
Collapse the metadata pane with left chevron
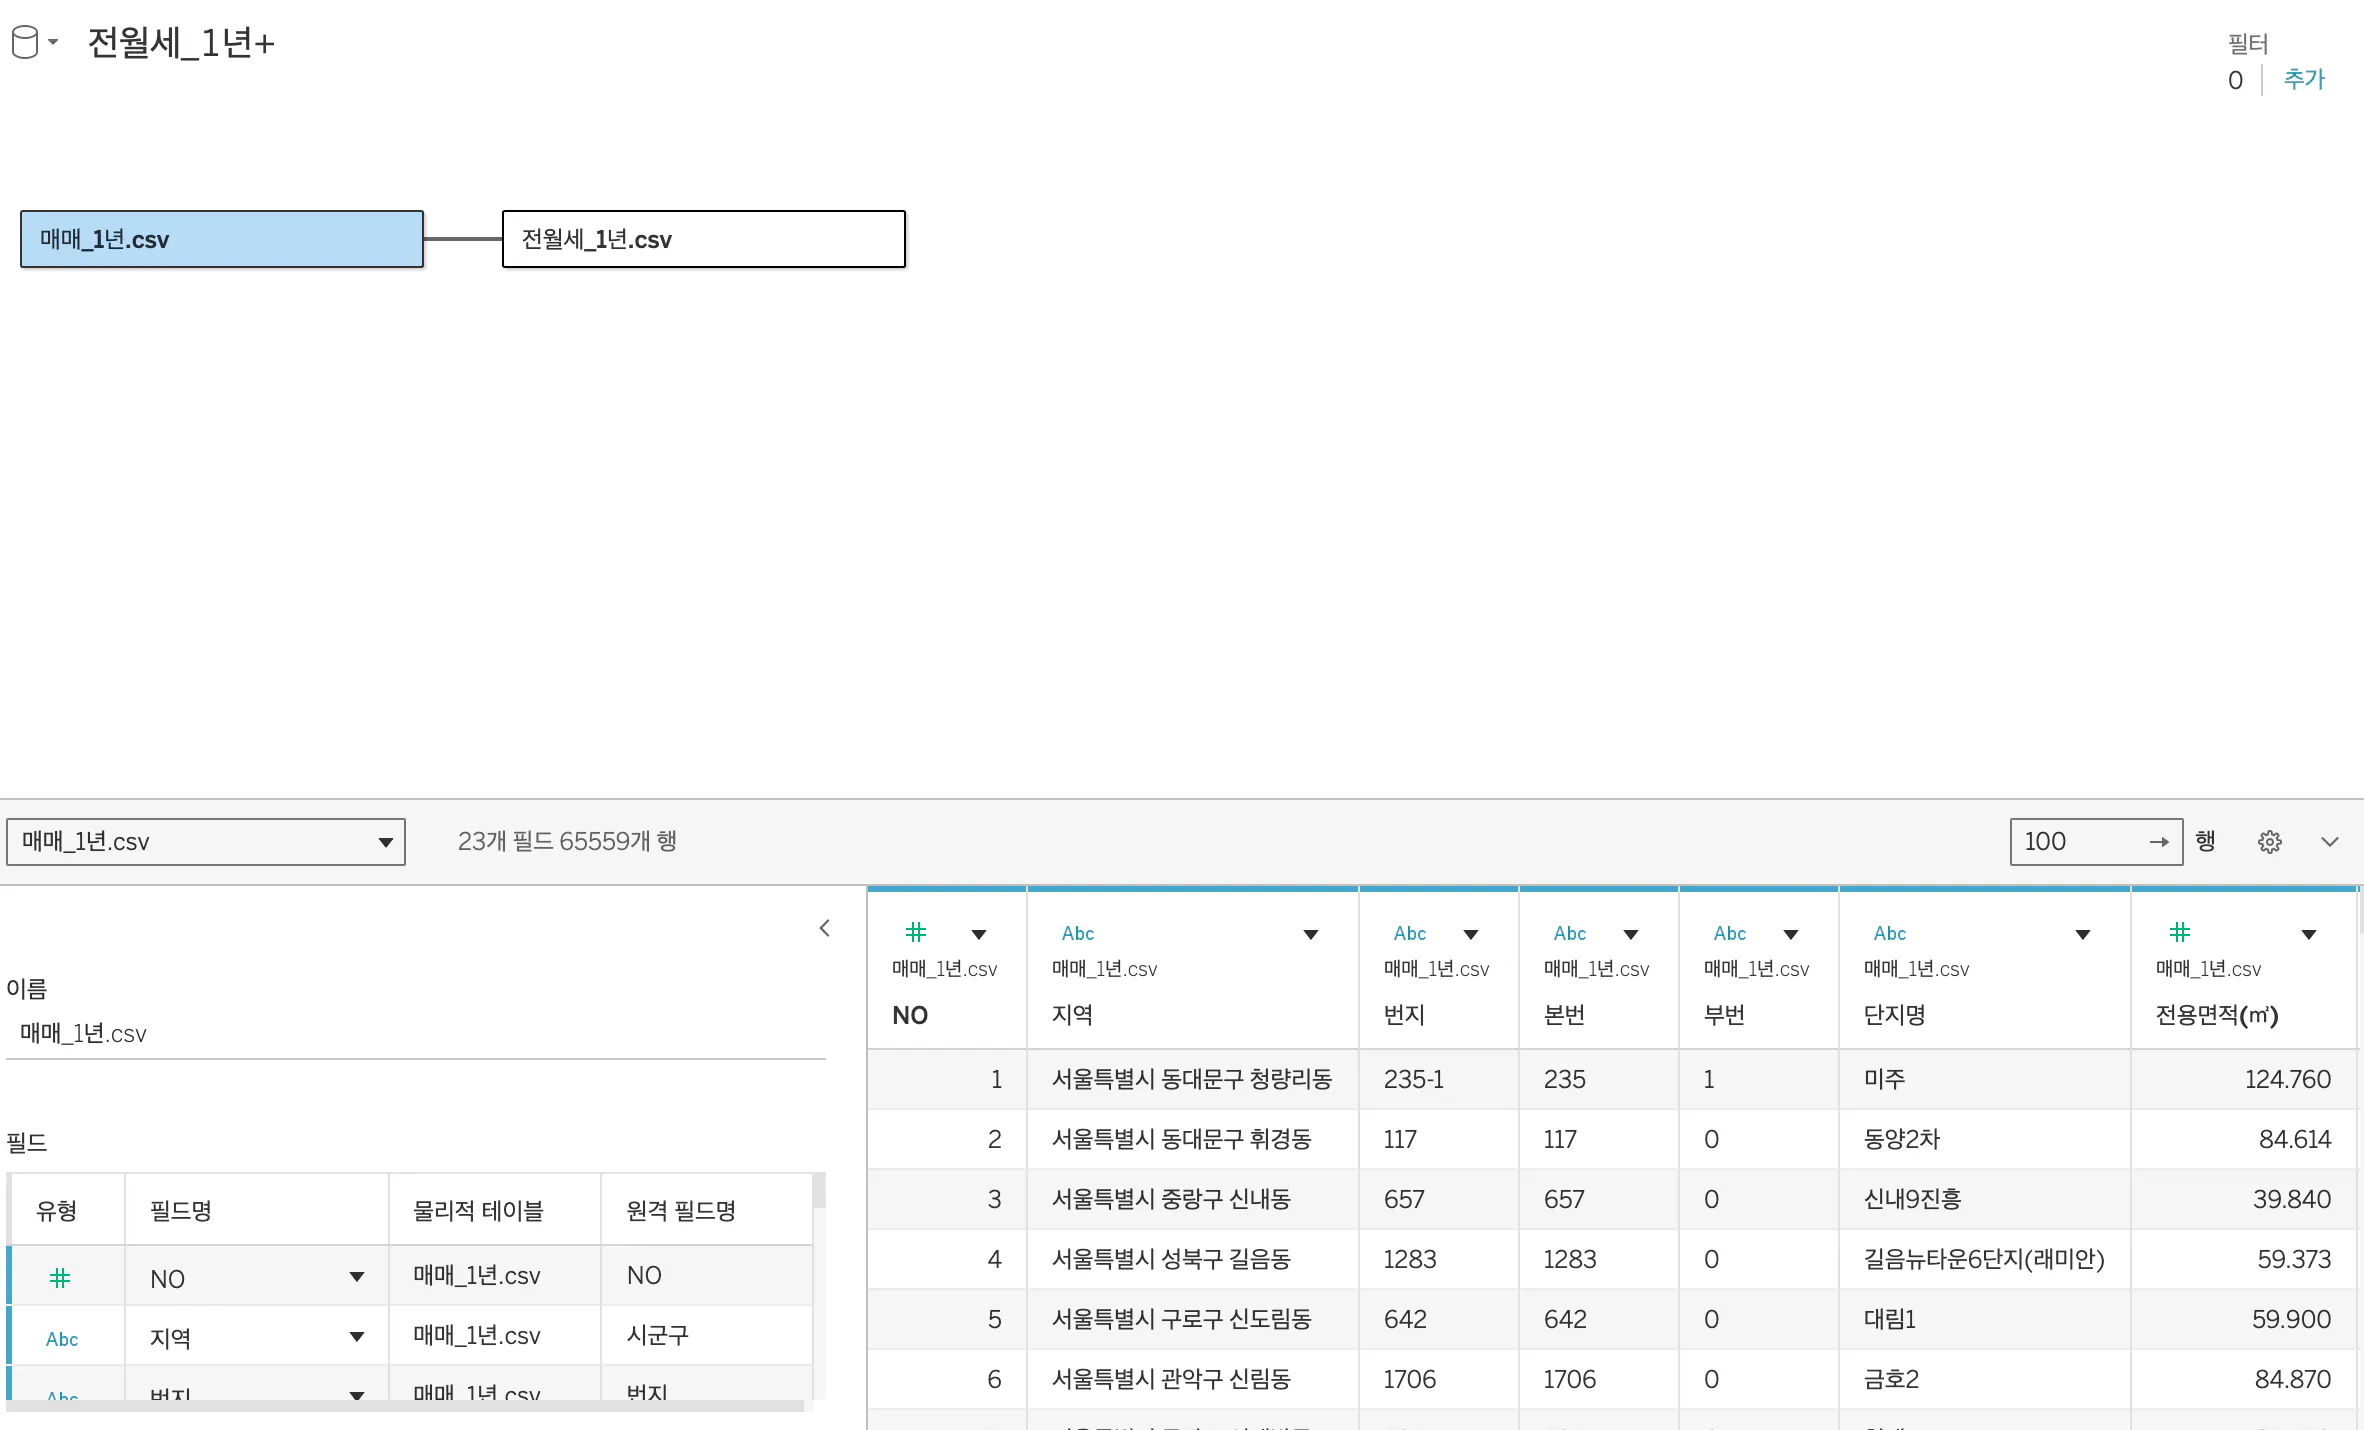coord(824,928)
